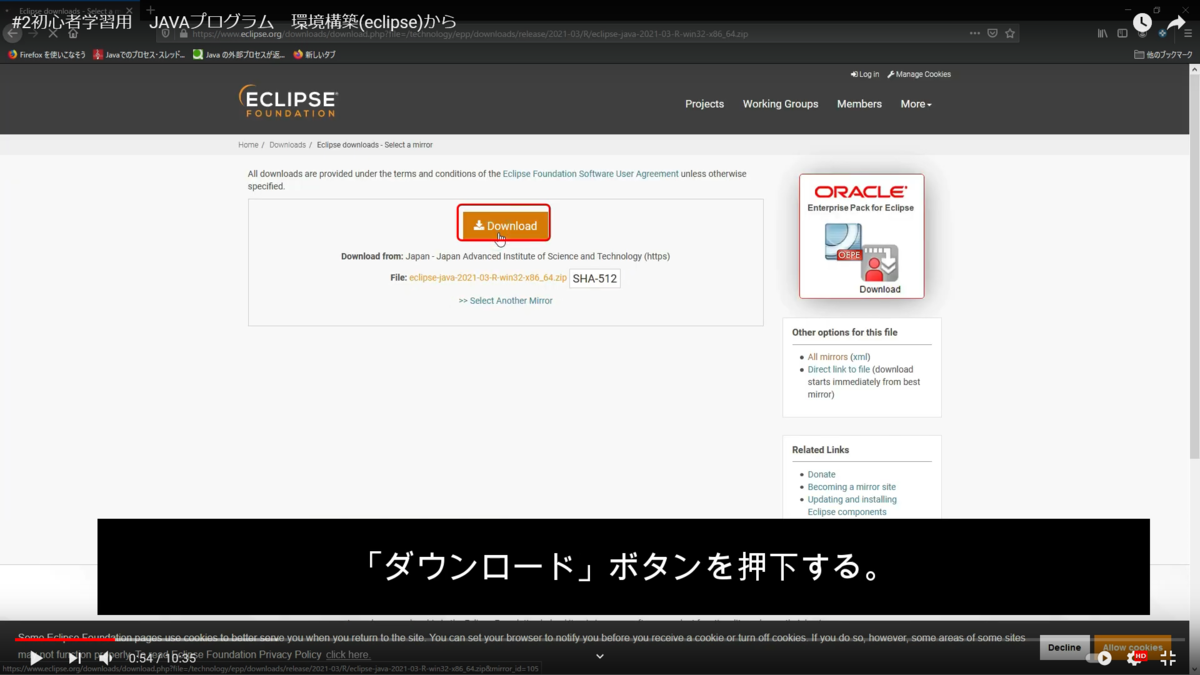Open the eclipse-java-2021-03-R-win32-x86_64.zip file link
The image size is (1200, 675).
(488, 278)
